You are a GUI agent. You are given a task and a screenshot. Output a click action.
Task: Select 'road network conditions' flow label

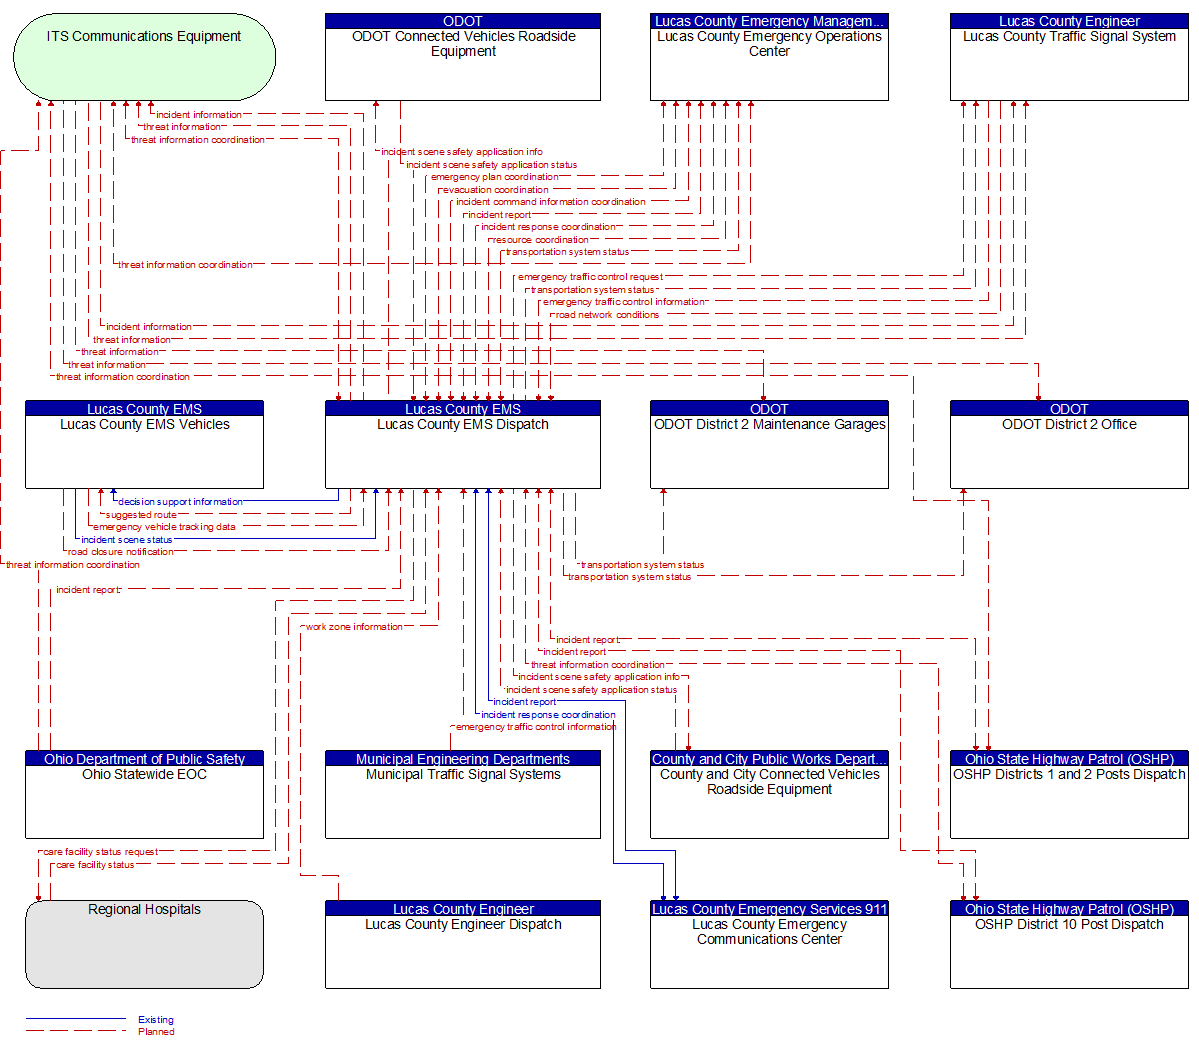coord(607,315)
